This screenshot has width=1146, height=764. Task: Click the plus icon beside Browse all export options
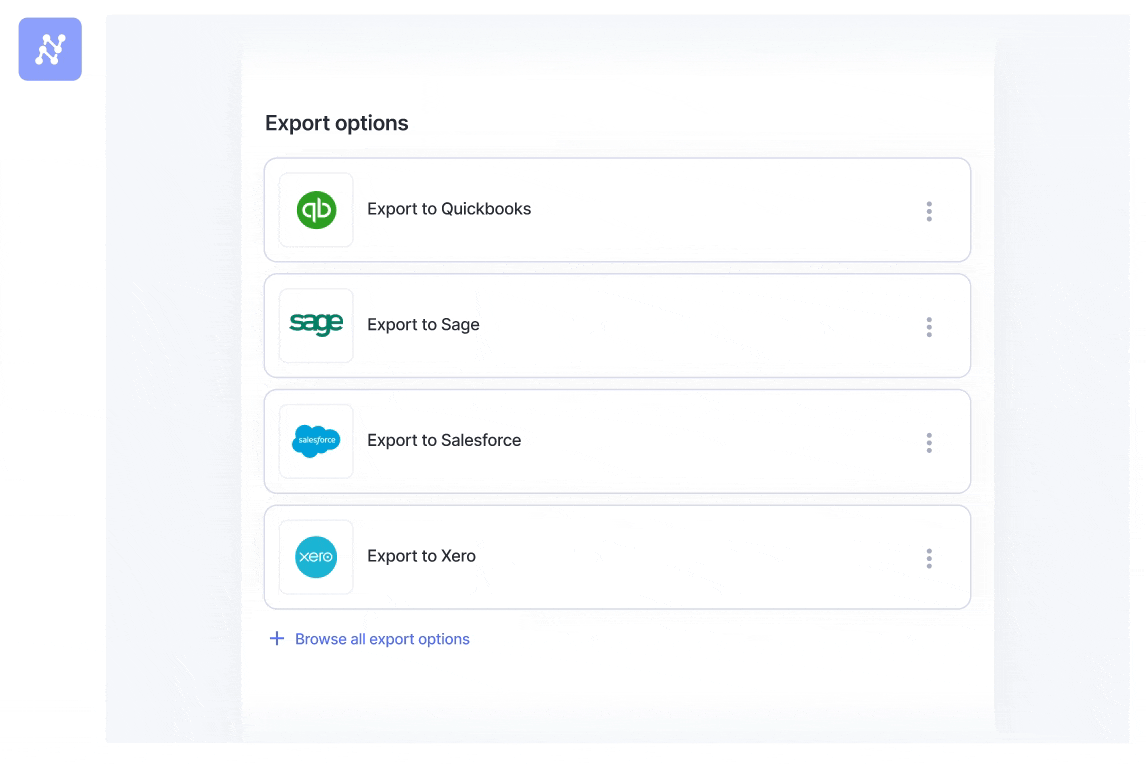click(x=276, y=638)
